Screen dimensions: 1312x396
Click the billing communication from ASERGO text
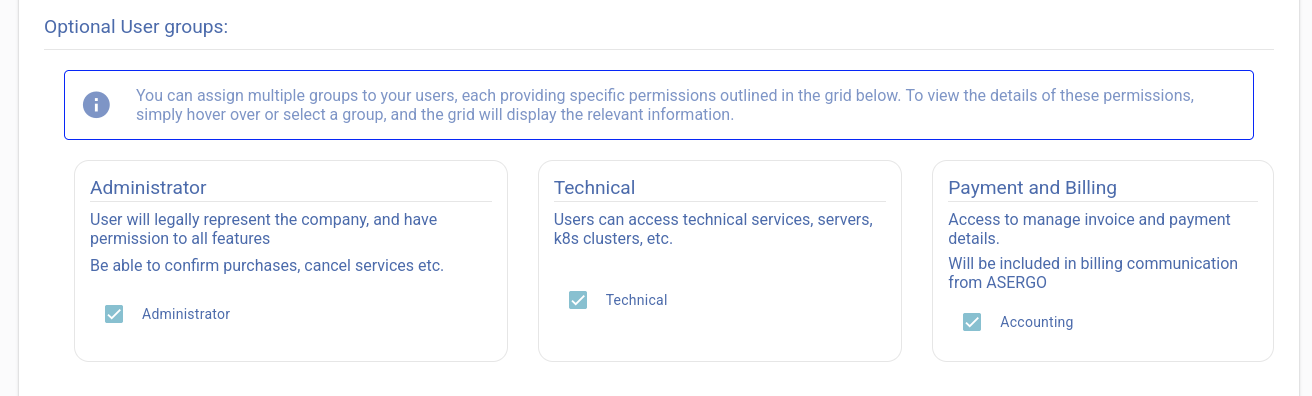pyautogui.click(x=1093, y=273)
